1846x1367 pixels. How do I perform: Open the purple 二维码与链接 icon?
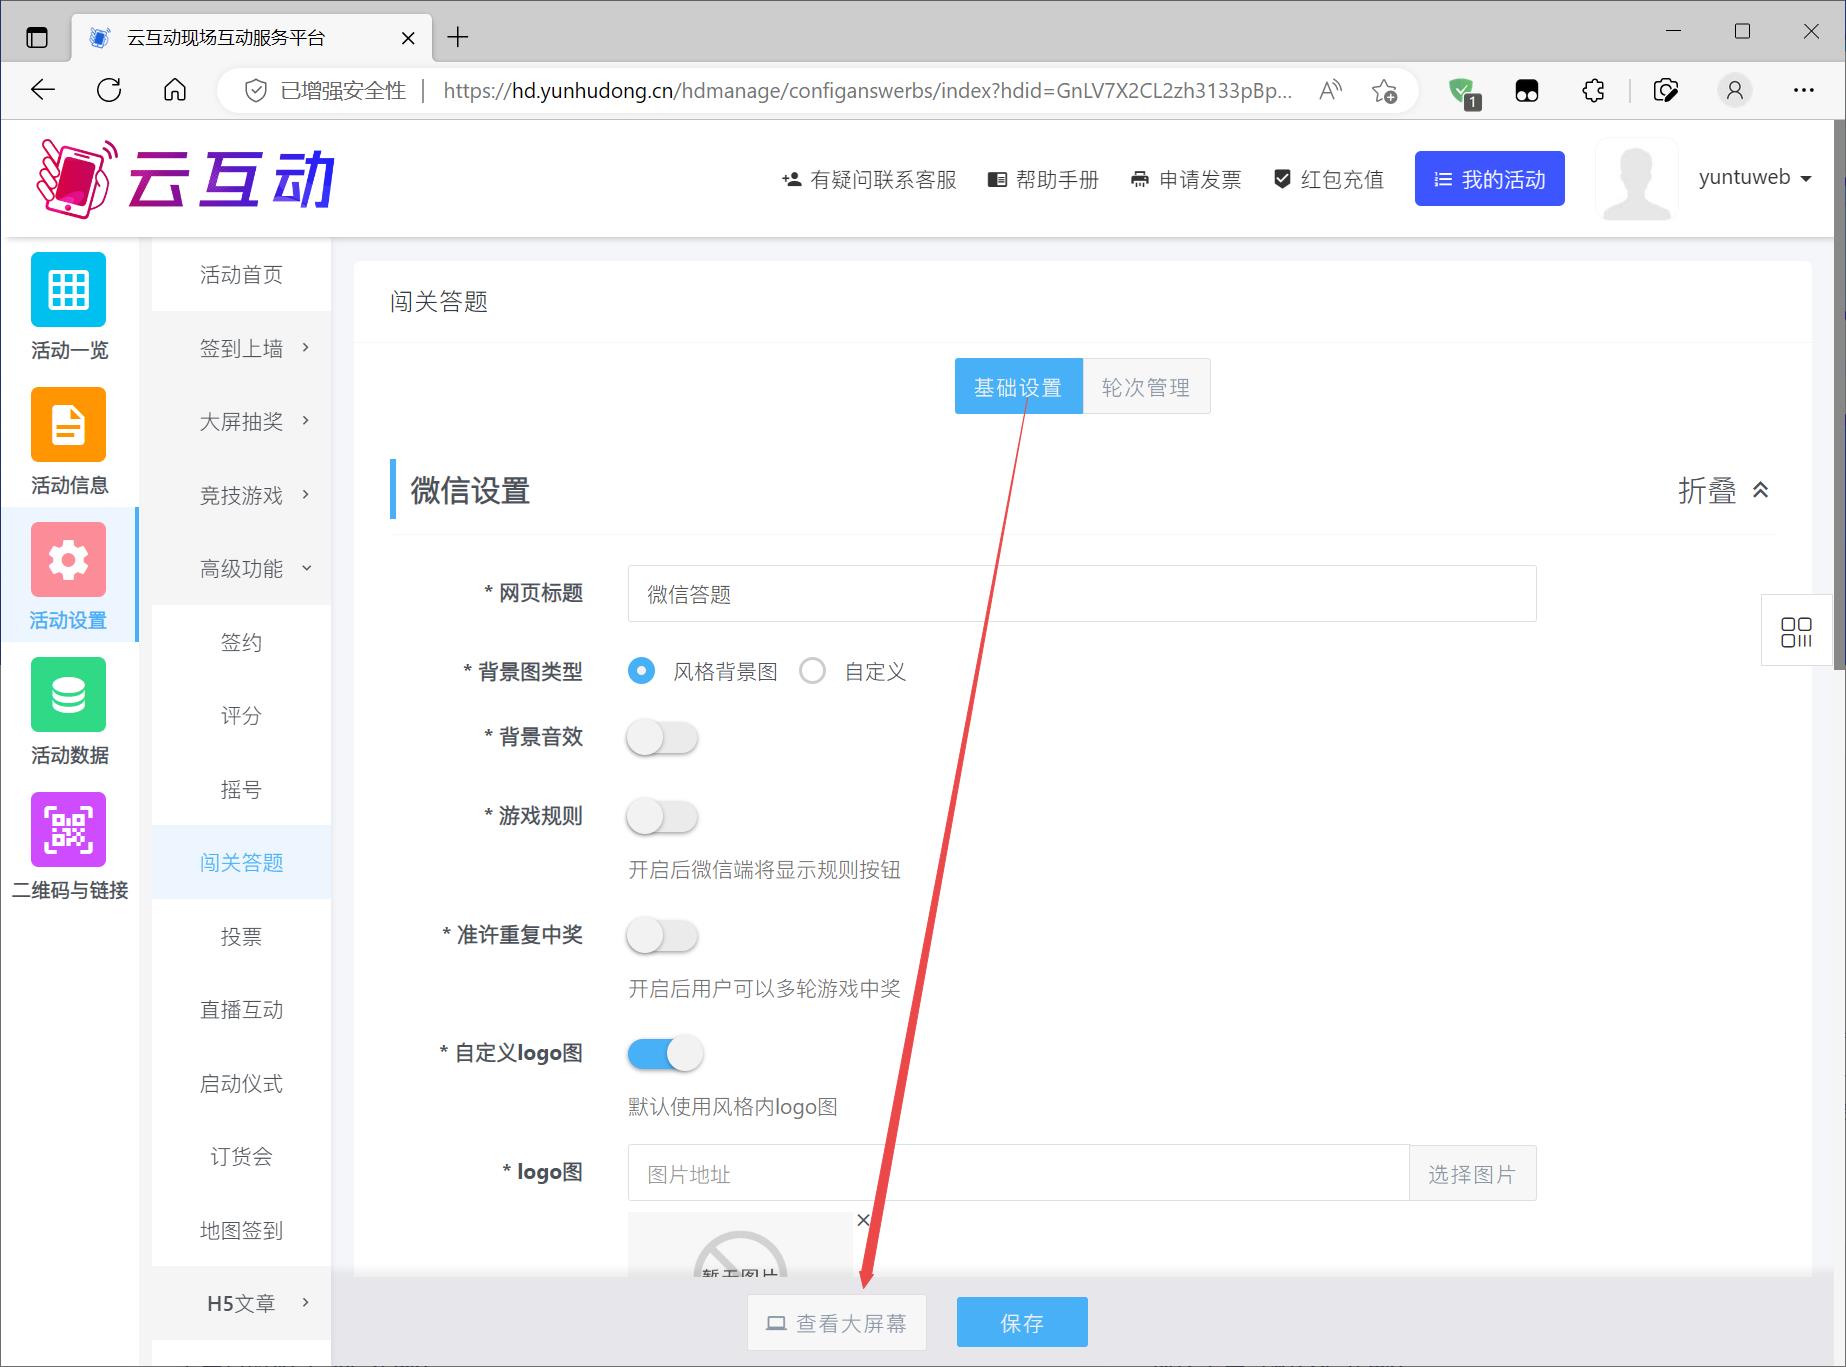(x=68, y=830)
